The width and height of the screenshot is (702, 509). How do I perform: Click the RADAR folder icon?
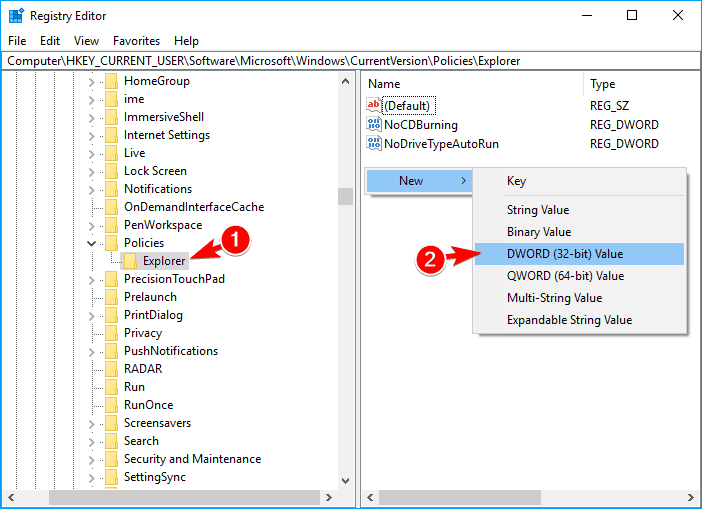pos(111,369)
